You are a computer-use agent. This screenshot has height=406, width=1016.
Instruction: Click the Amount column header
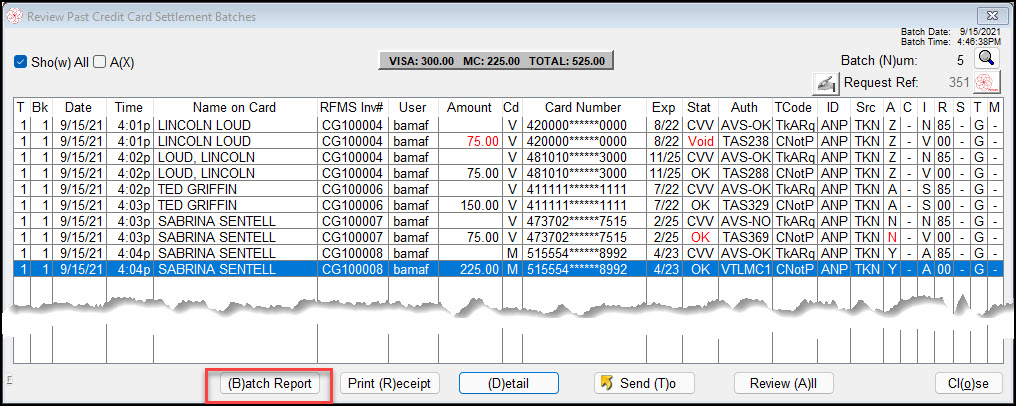coord(469,107)
